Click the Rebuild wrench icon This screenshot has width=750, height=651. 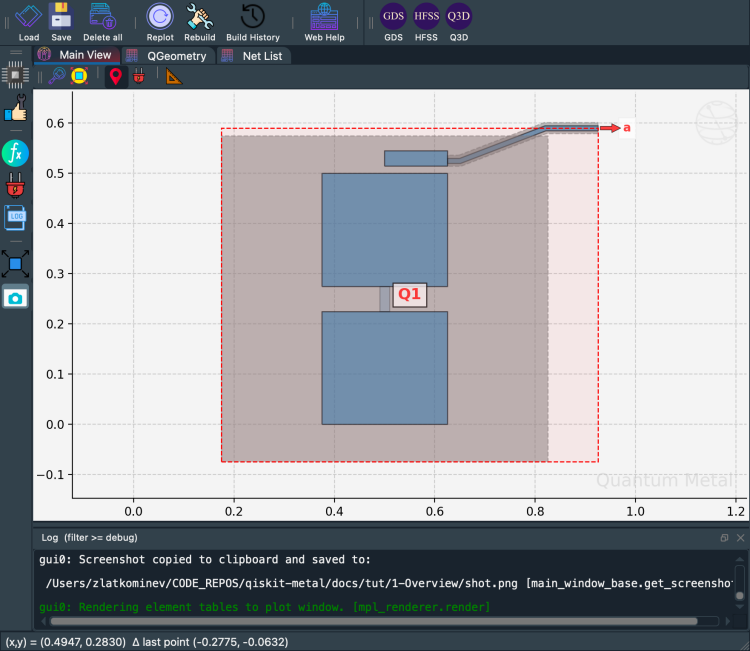point(200,17)
